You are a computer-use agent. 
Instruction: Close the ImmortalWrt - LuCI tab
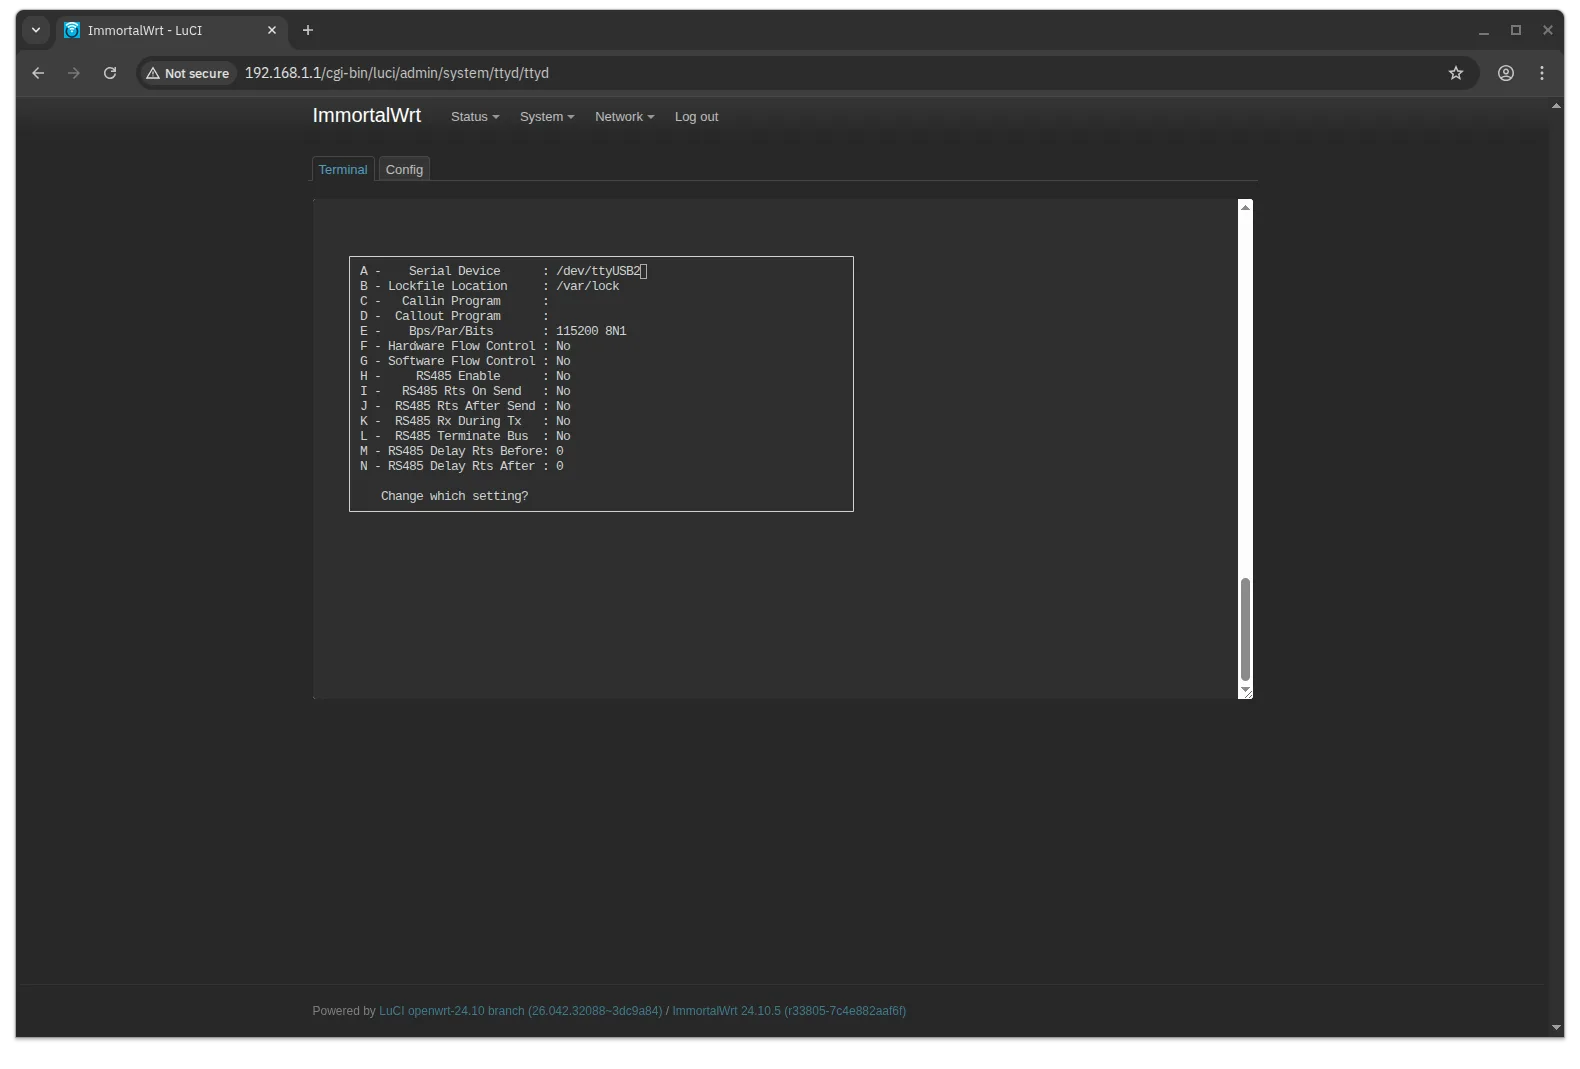pyautogui.click(x=272, y=30)
